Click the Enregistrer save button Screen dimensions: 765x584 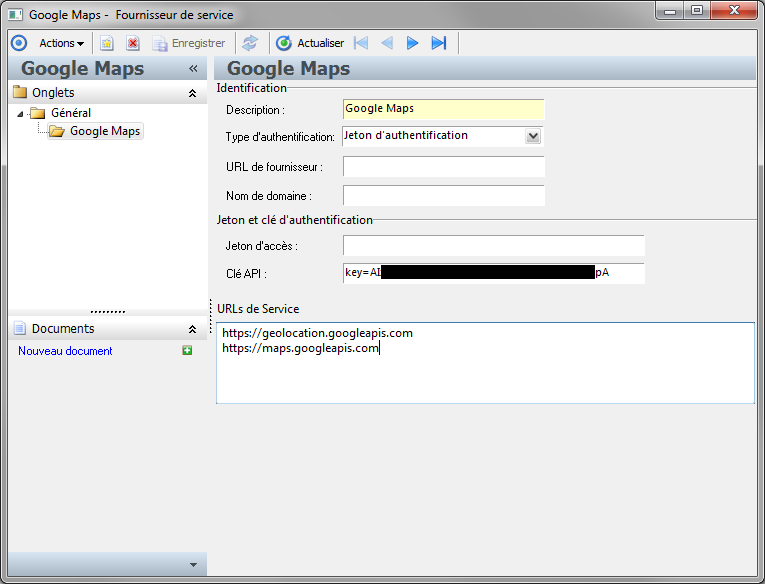click(188, 43)
